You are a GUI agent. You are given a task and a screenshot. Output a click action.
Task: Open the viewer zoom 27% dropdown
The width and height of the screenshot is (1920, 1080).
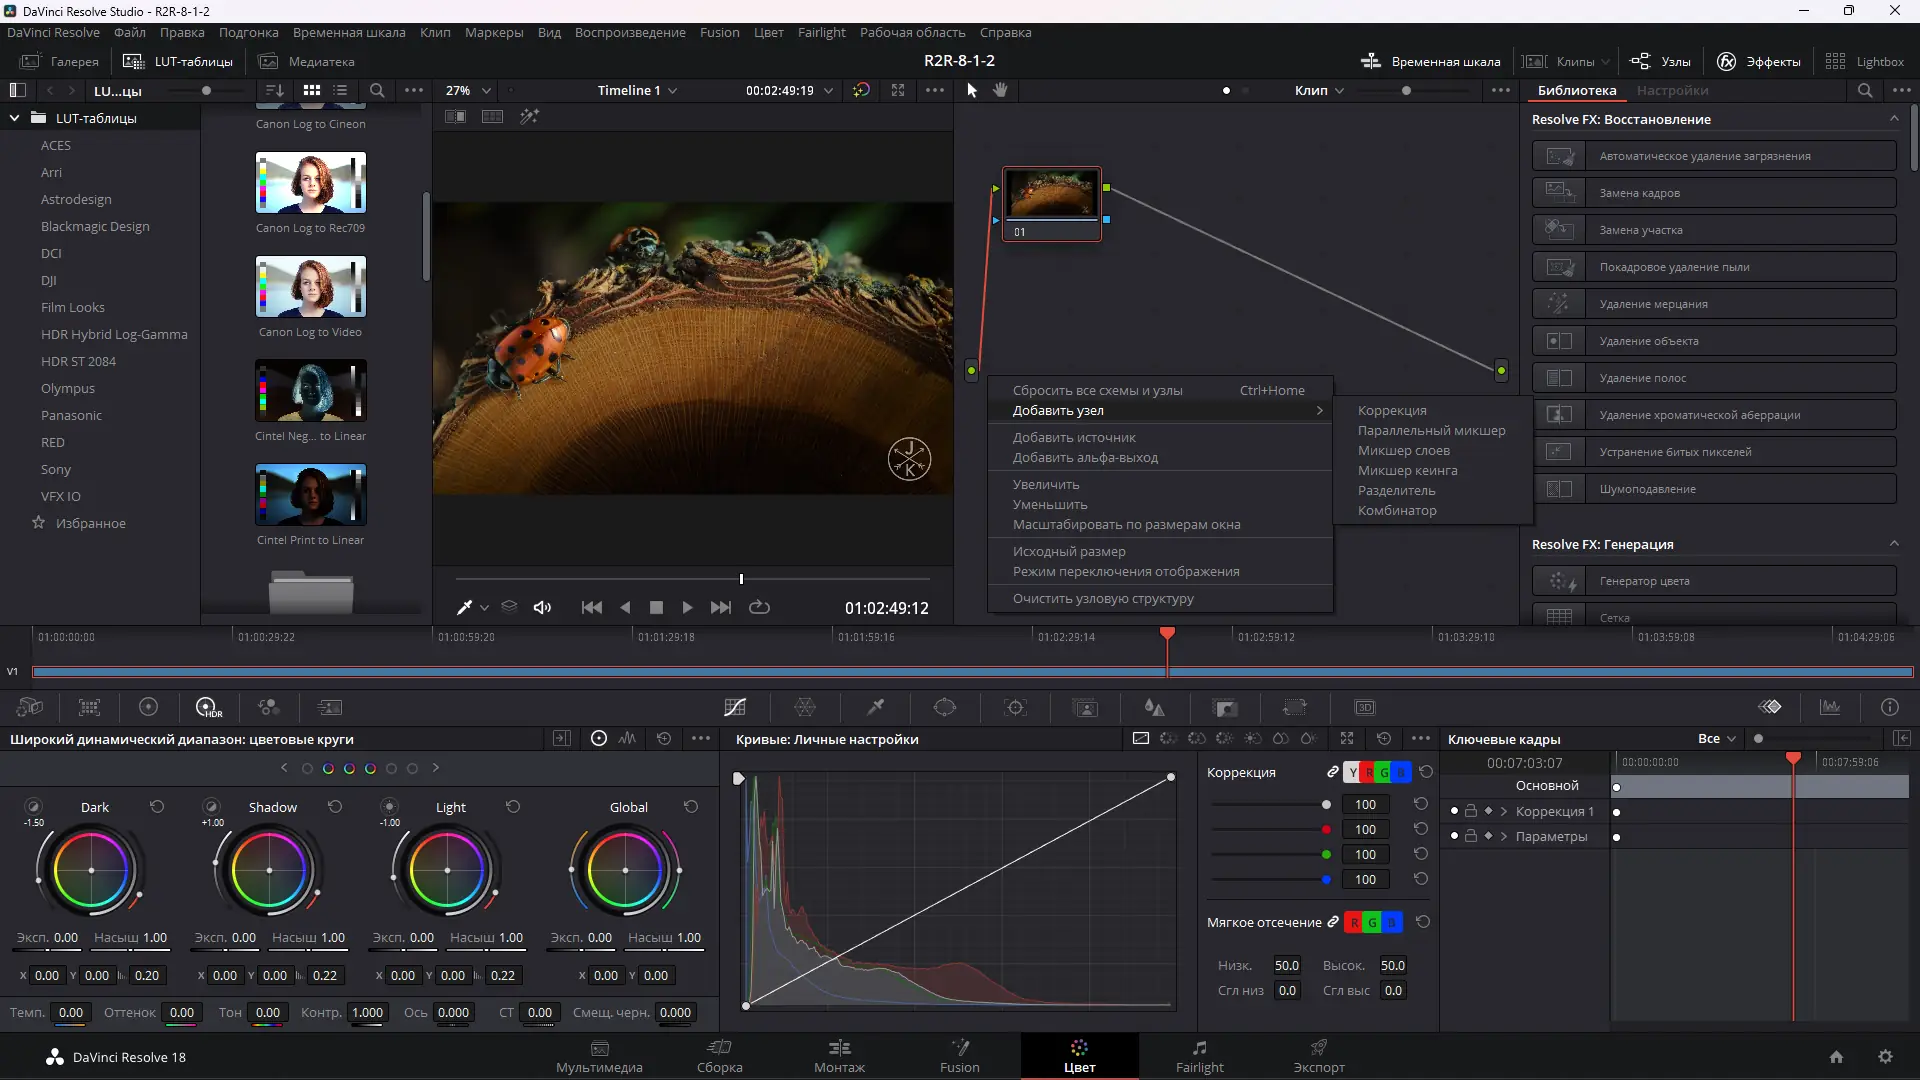tap(468, 90)
